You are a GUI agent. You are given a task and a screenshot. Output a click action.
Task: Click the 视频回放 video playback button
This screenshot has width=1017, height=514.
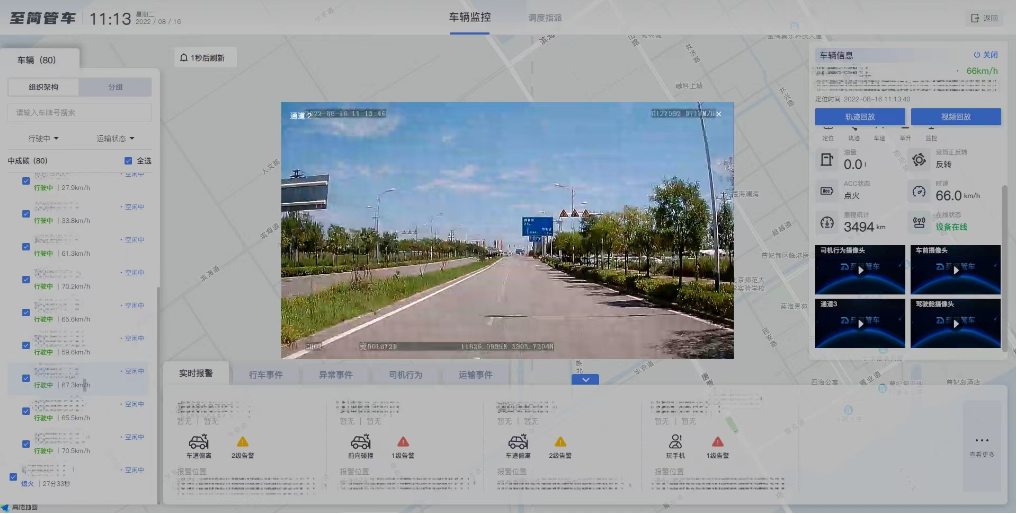(x=955, y=117)
